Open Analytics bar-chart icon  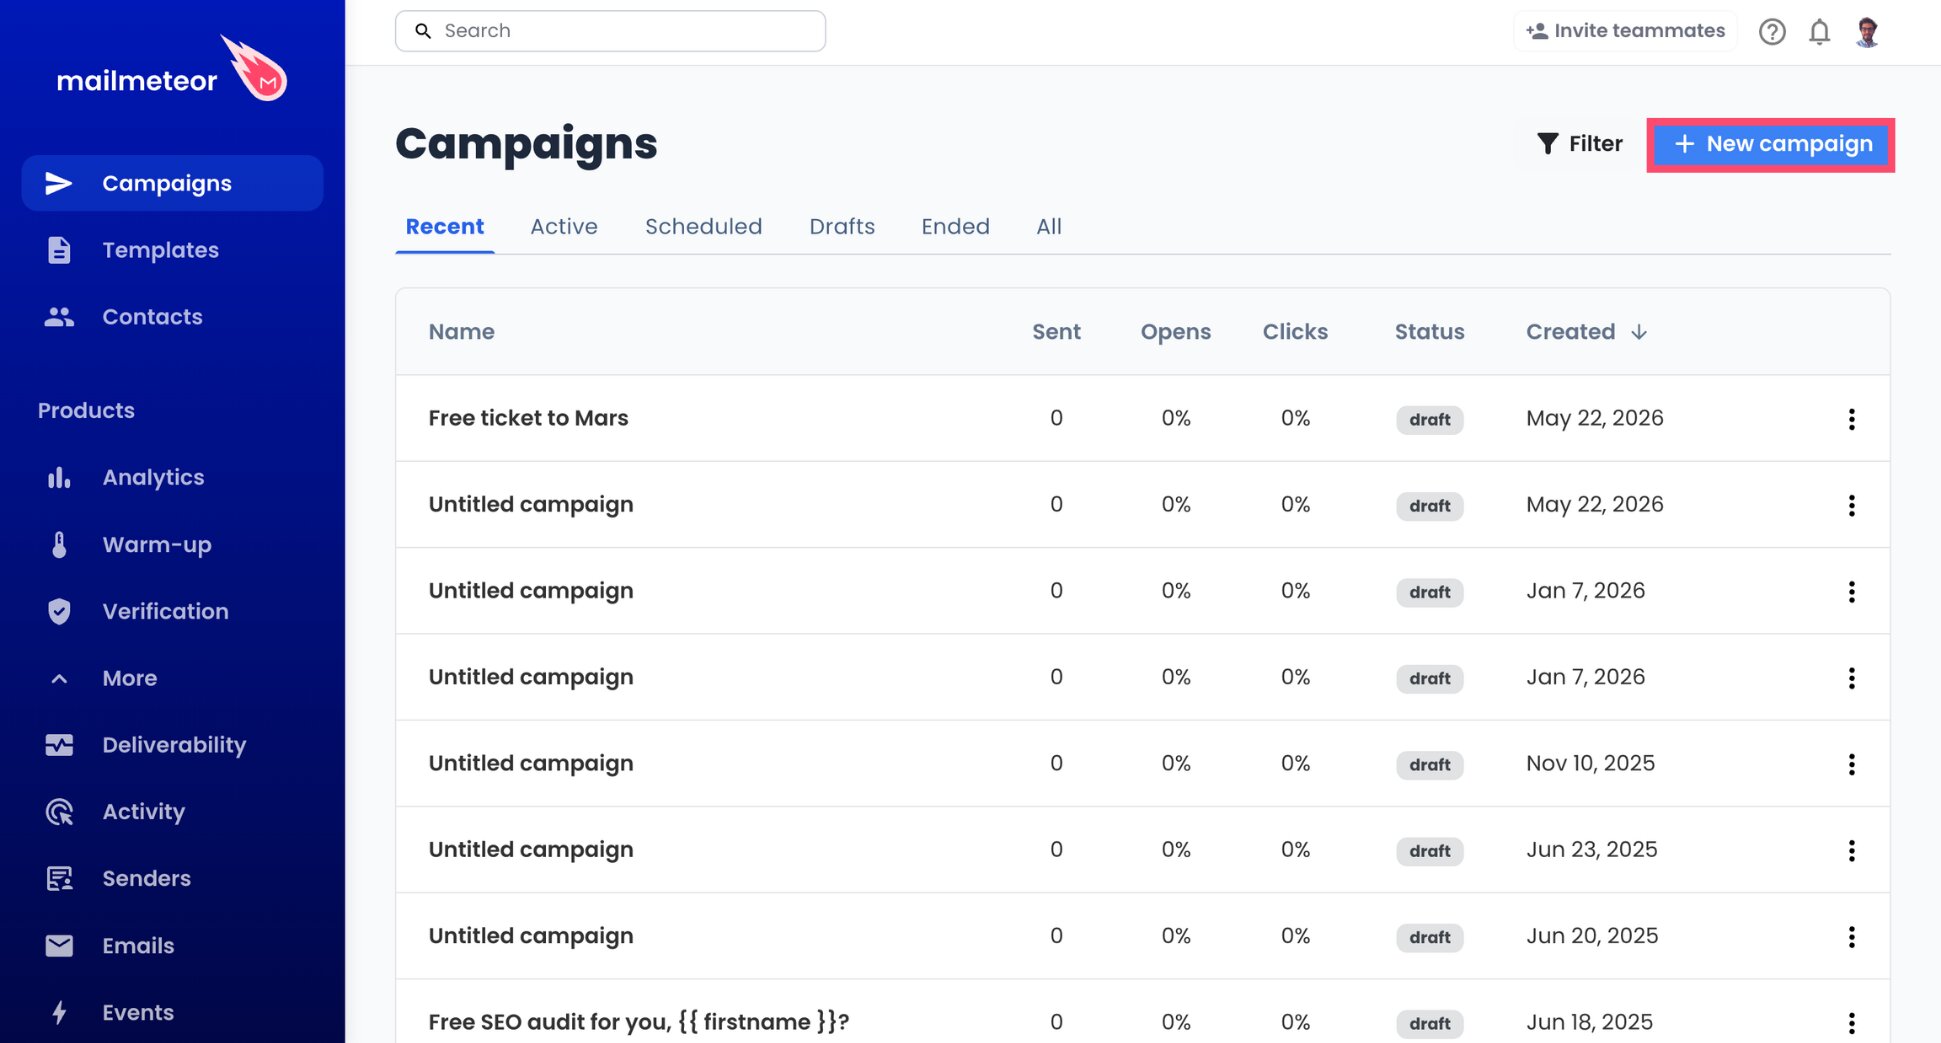point(59,478)
